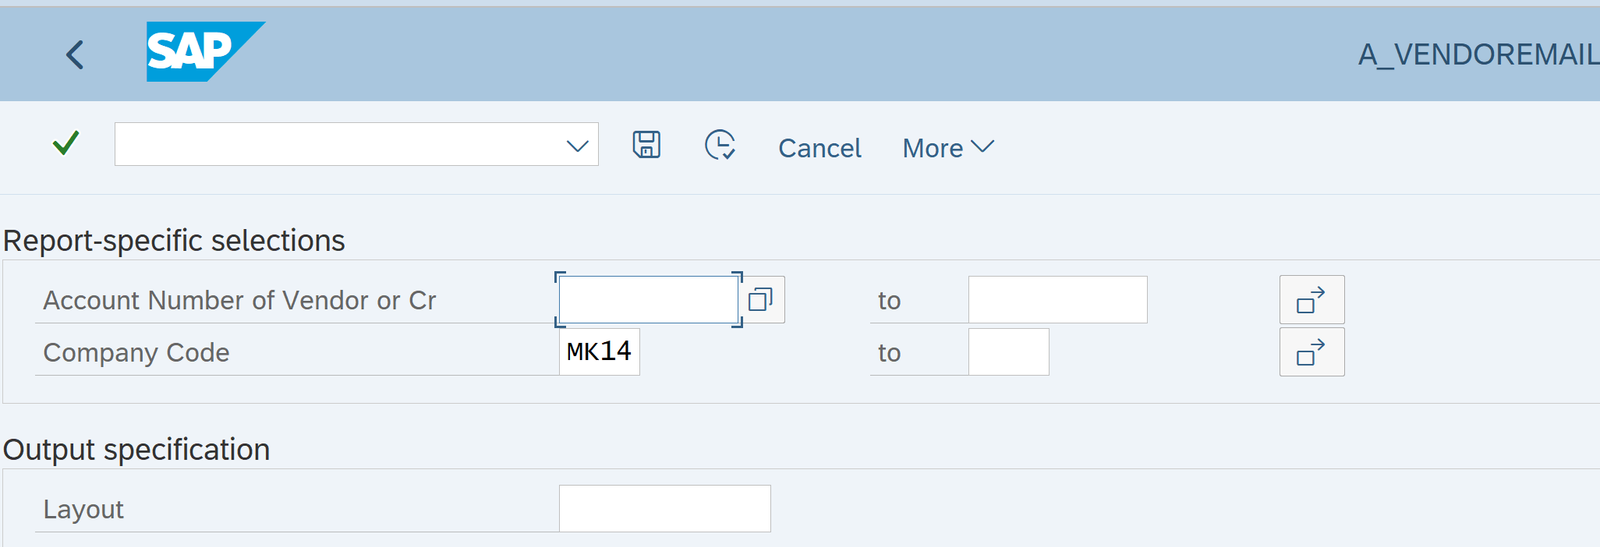Click the save as variant icon

647,145
